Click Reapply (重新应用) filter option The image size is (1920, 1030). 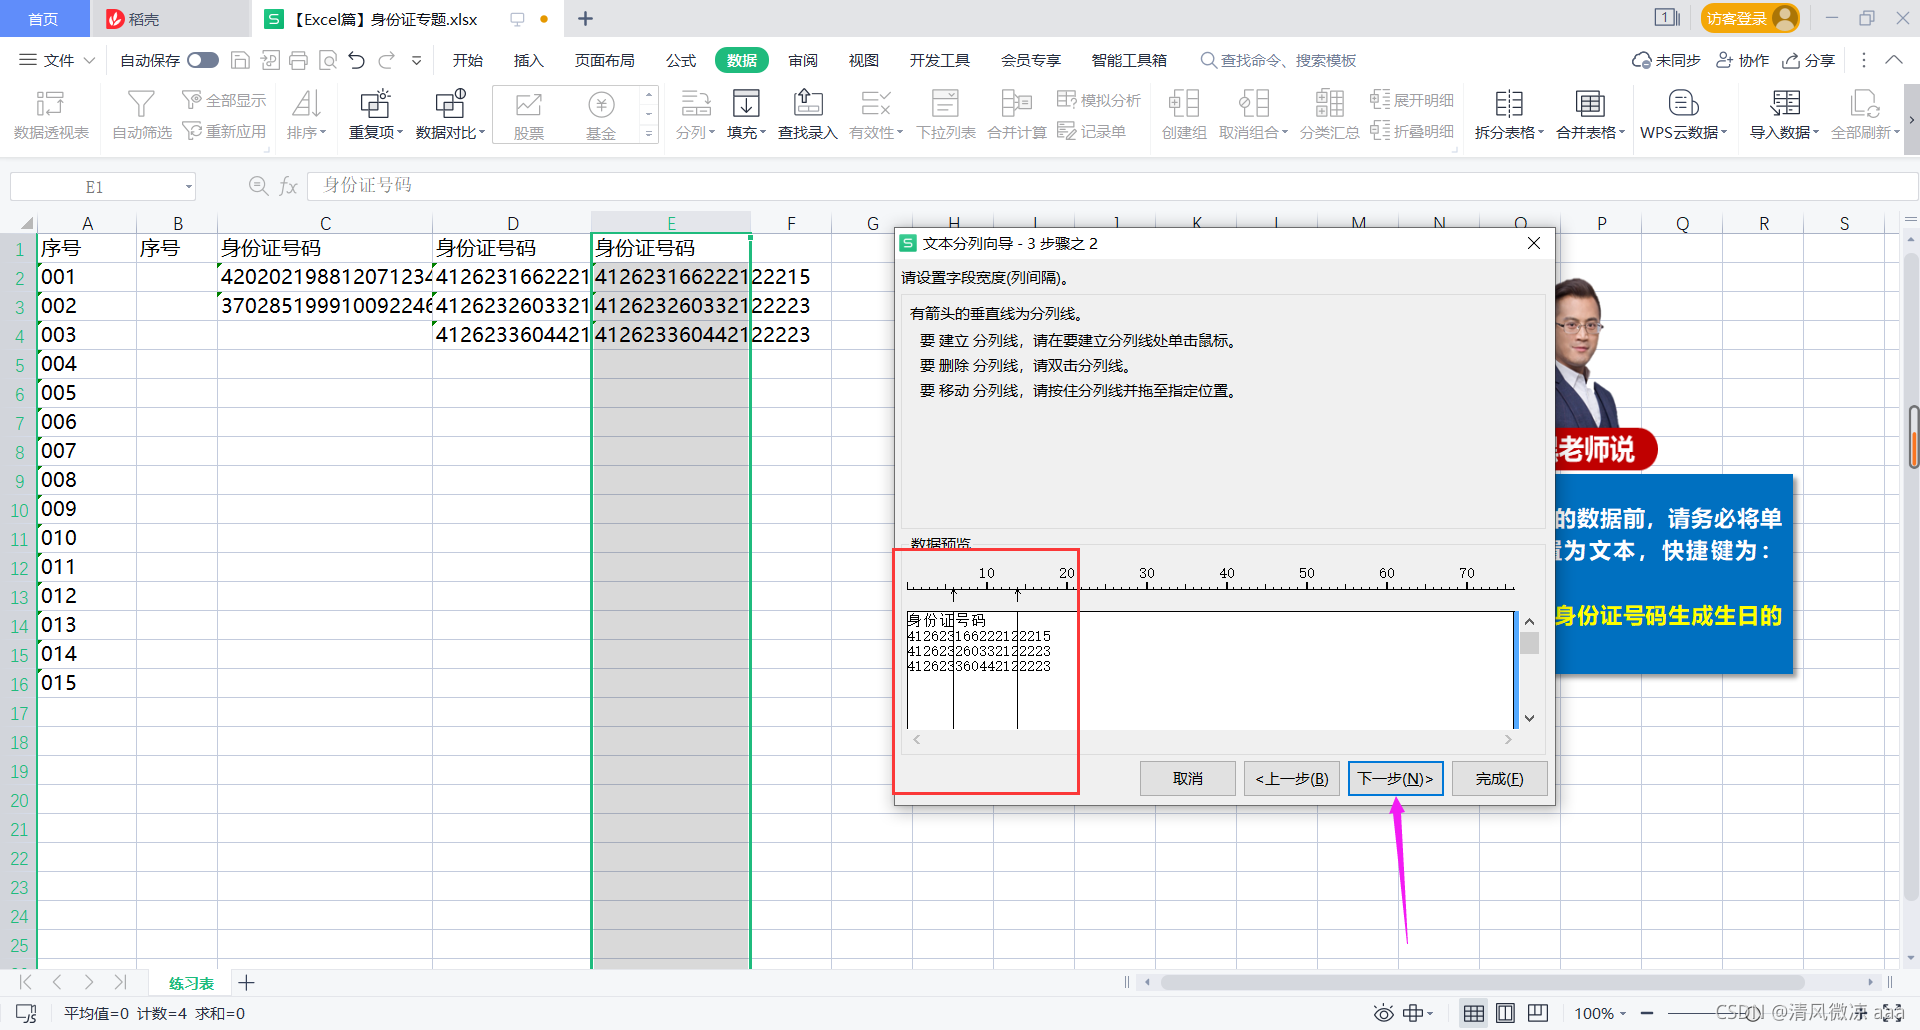pyautogui.click(x=224, y=132)
